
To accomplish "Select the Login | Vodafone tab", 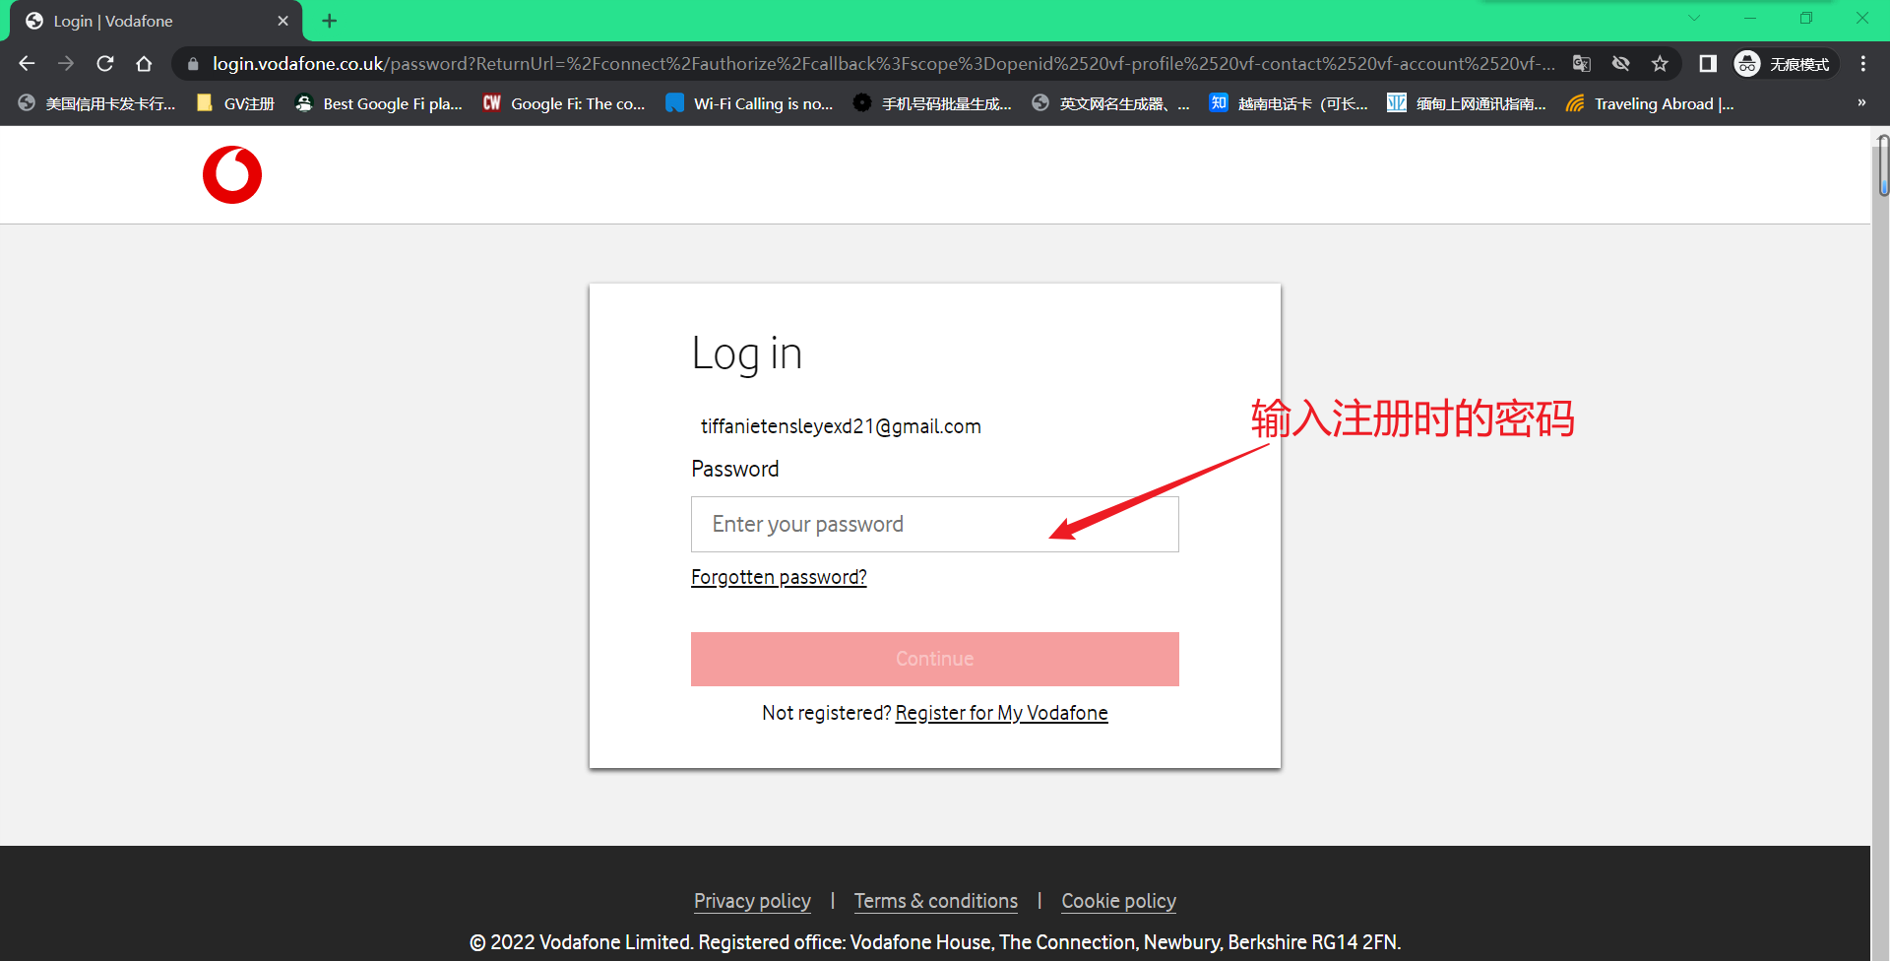I will click(150, 21).
